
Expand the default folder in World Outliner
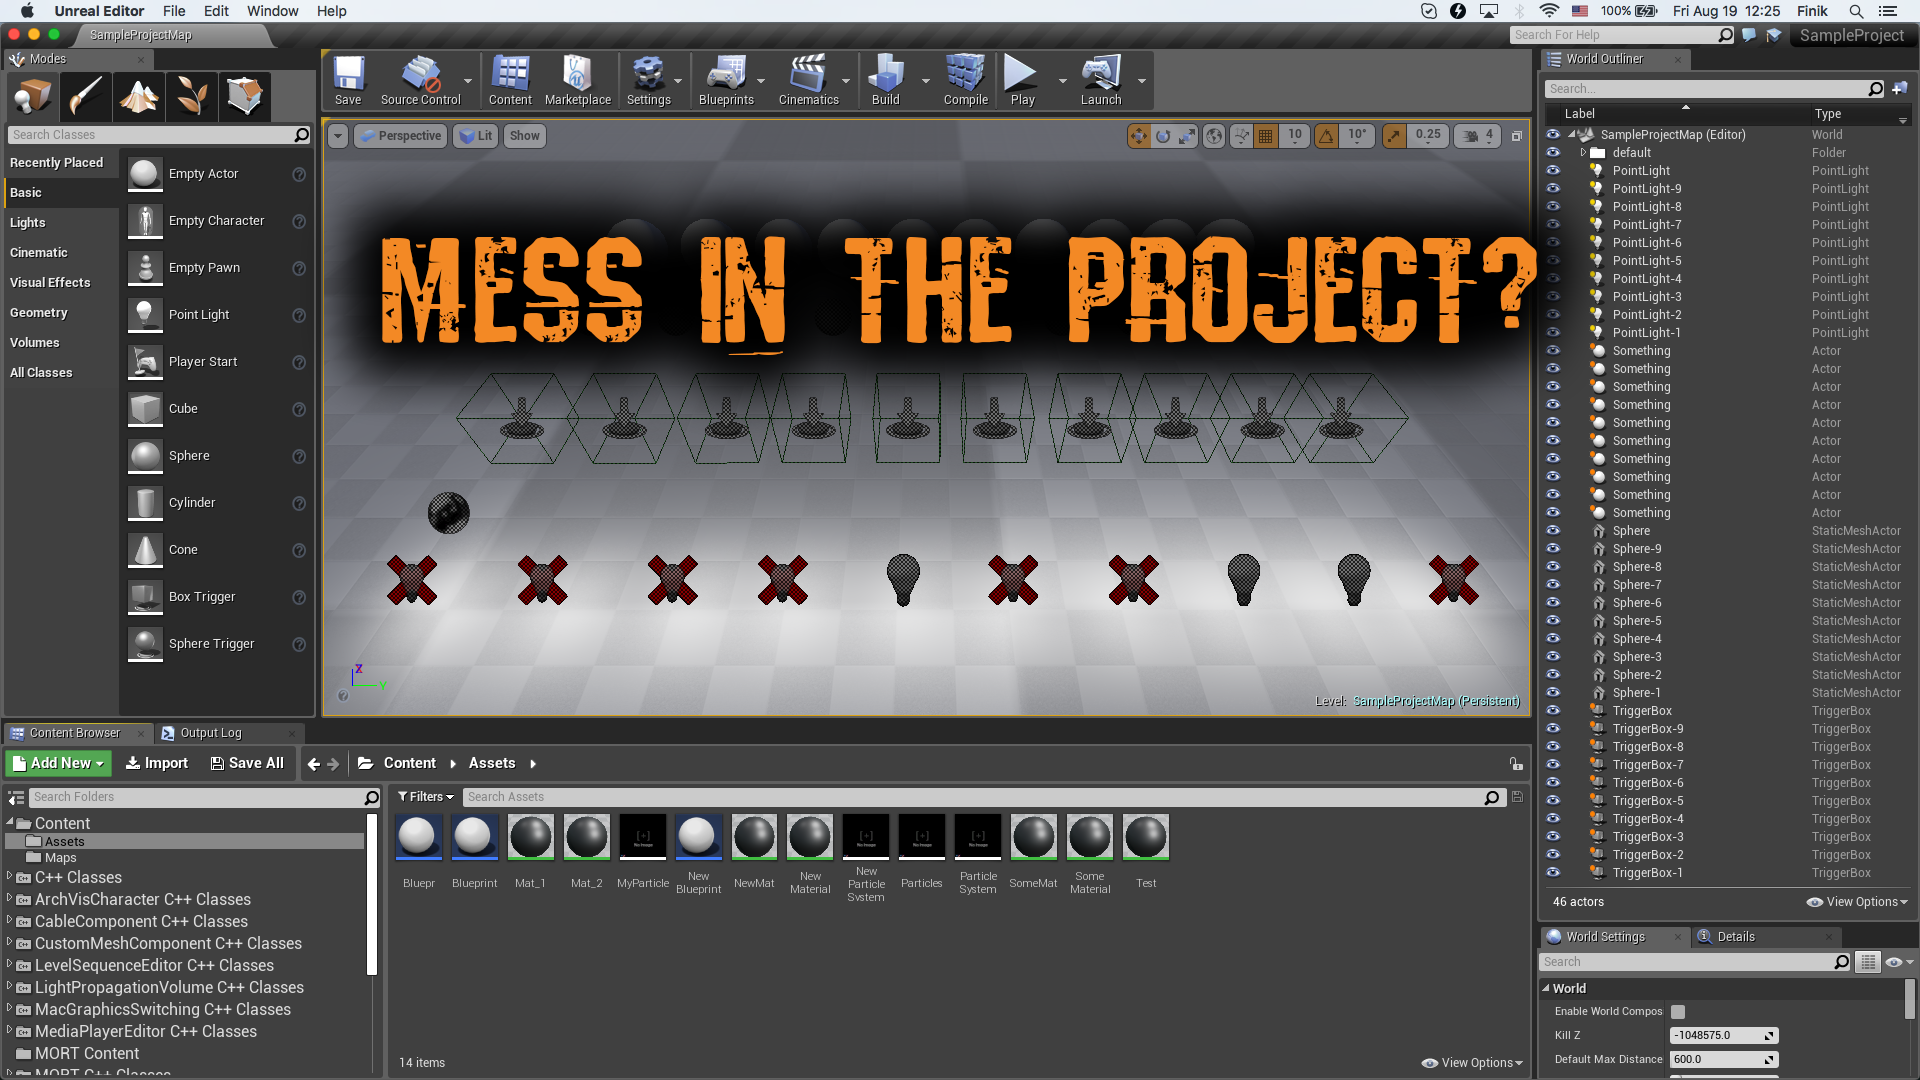(1583, 153)
